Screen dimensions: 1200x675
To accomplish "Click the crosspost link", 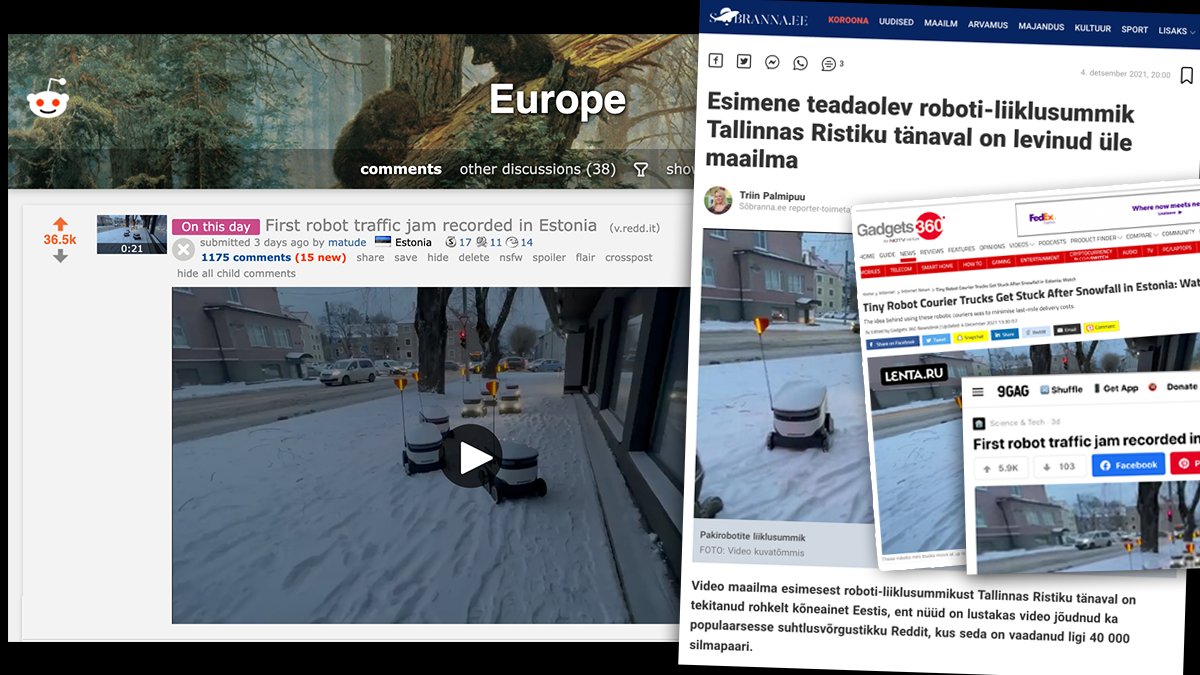I will [x=629, y=257].
